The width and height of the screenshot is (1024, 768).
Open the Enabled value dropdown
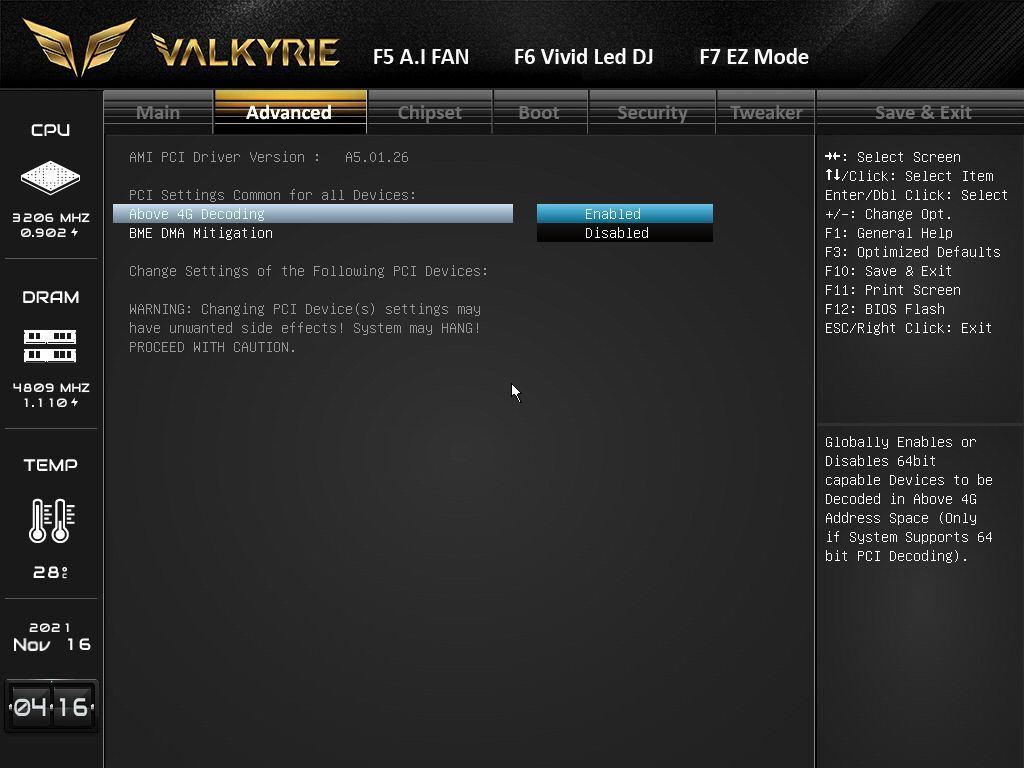(x=625, y=214)
